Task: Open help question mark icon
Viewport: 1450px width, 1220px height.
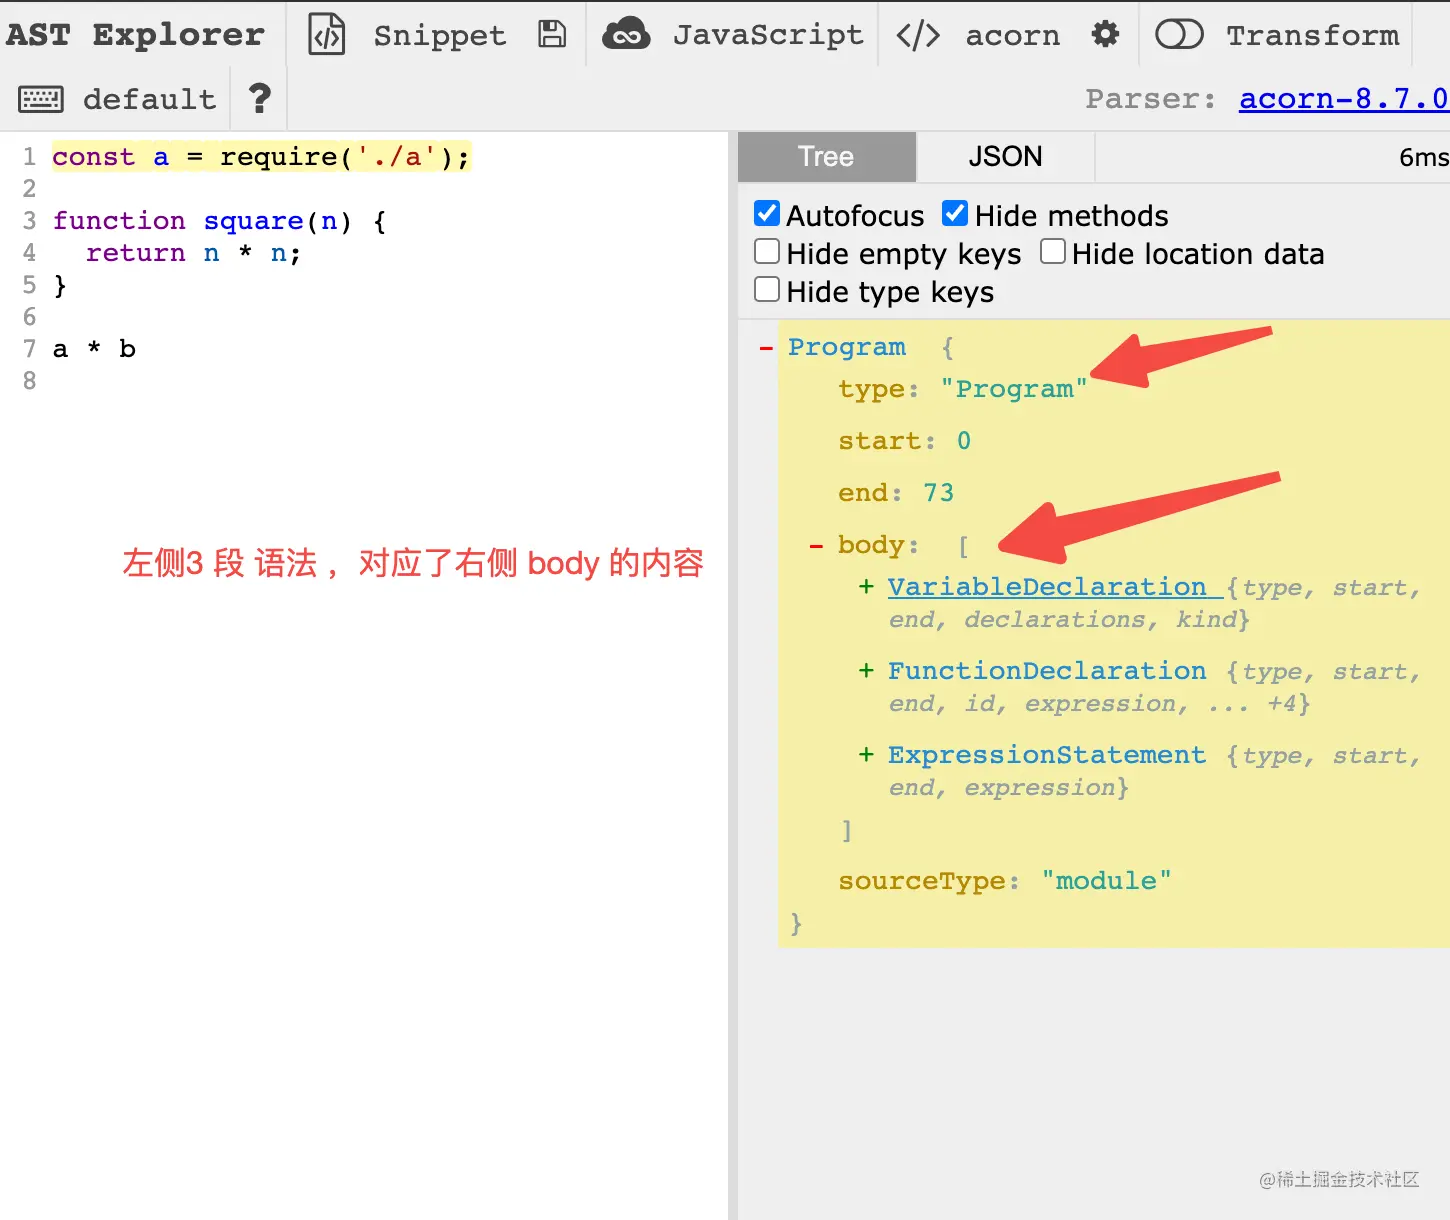Action: [x=259, y=98]
